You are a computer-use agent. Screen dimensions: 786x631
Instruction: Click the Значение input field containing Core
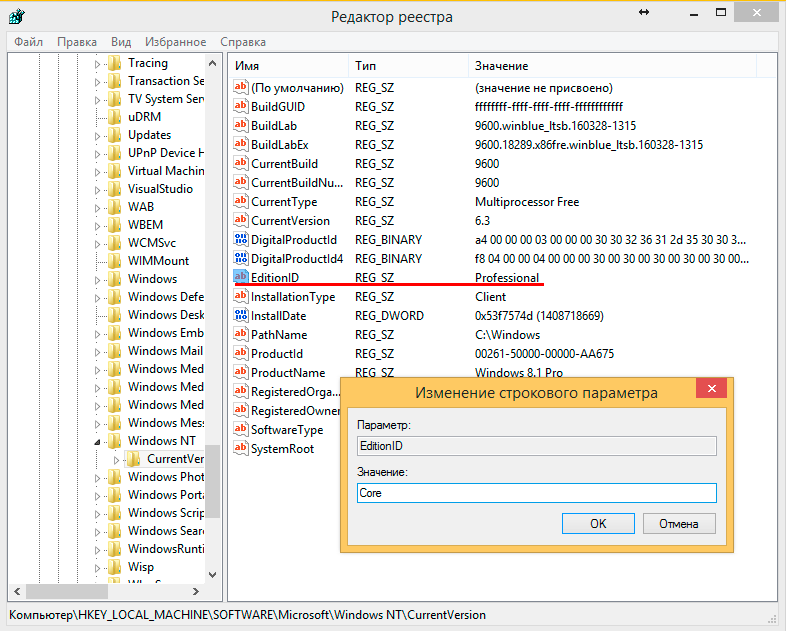coord(536,493)
